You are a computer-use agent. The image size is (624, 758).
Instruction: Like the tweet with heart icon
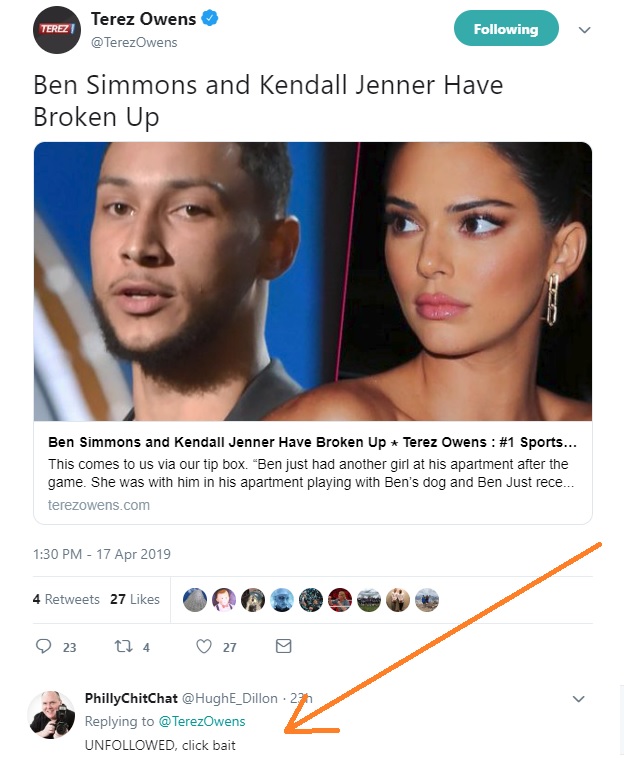click(204, 647)
